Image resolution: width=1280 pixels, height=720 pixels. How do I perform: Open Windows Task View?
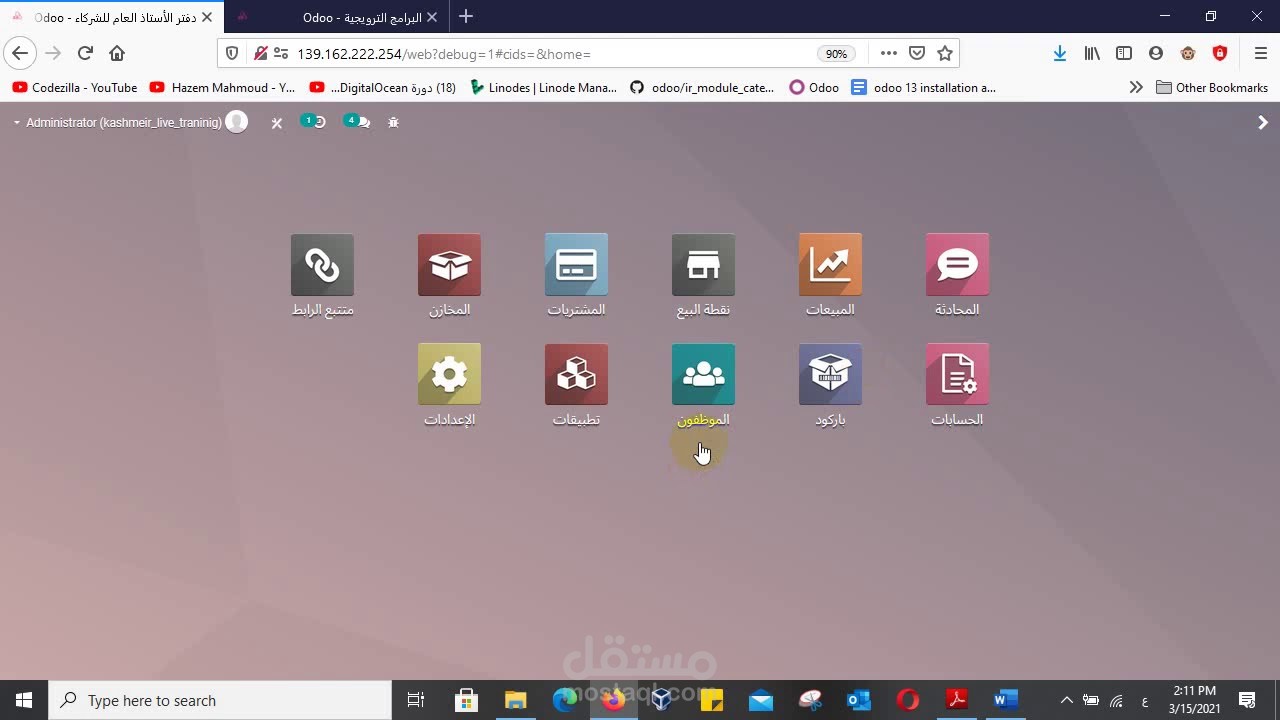click(x=416, y=700)
